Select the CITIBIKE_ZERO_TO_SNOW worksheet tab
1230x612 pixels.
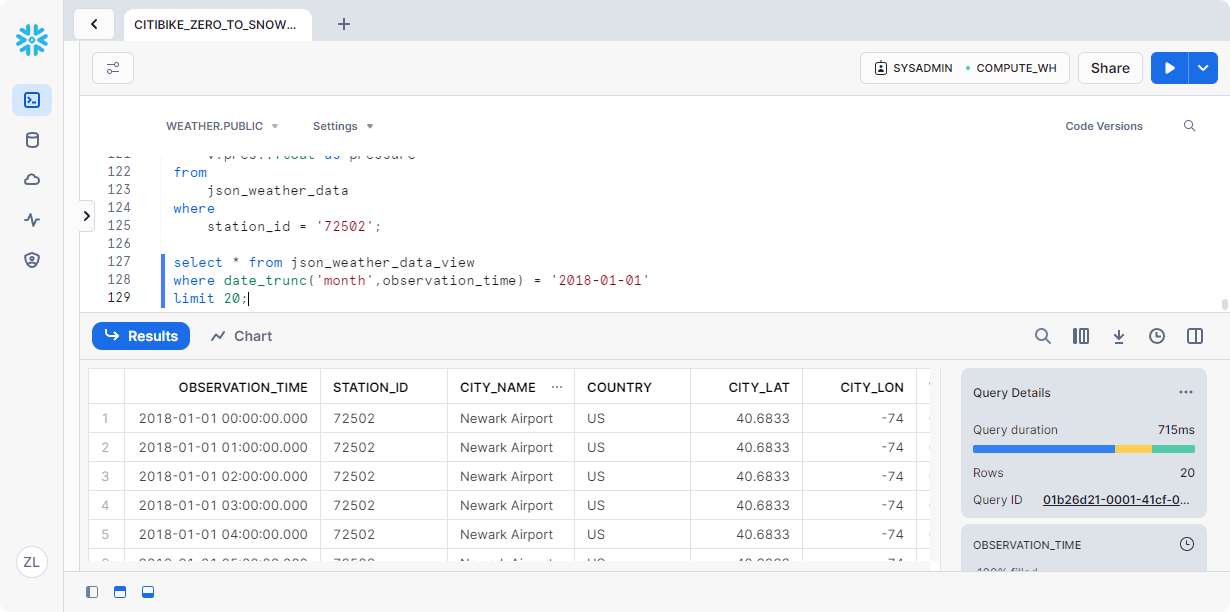[215, 24]
